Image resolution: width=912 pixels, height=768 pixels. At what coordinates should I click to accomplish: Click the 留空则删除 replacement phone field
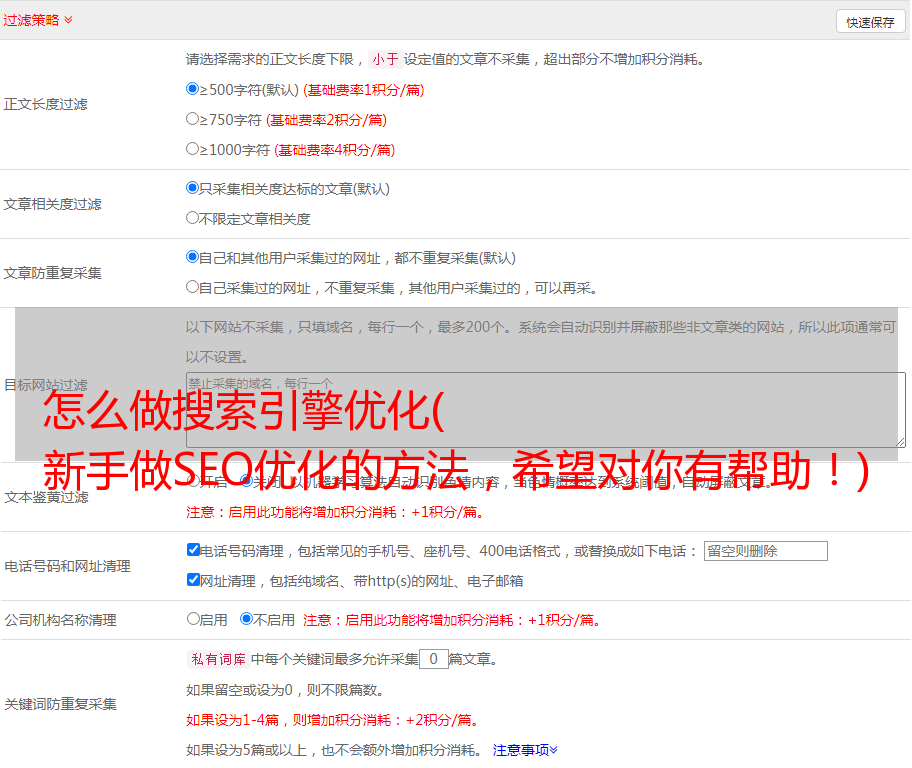(x=765, y=551)
